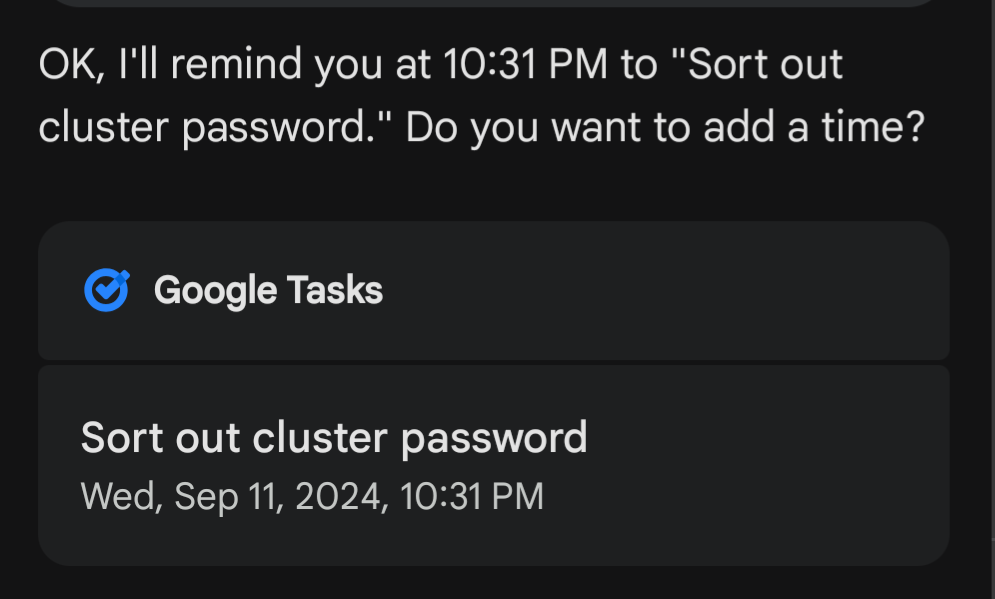Click the 10:31 PM time in the reply

(525, 64)
